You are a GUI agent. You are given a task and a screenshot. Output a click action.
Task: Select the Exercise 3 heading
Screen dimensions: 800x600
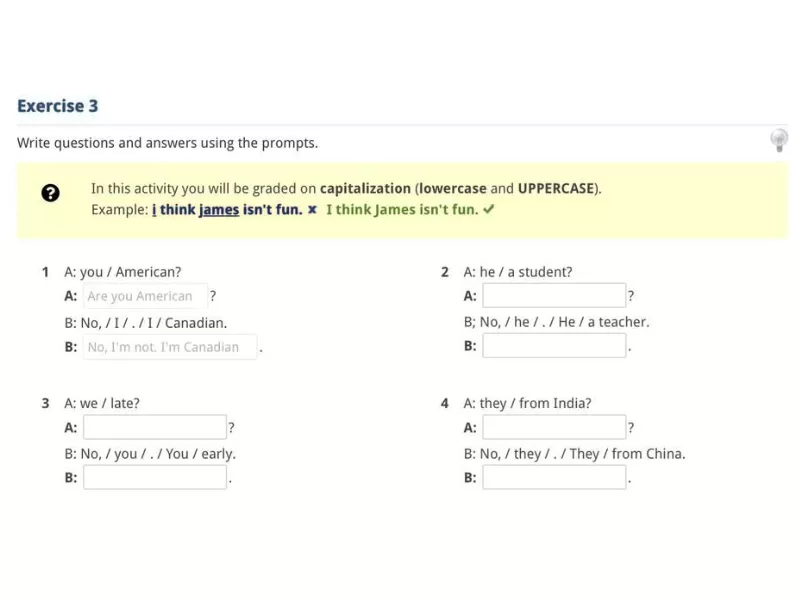tap(57, 105)
